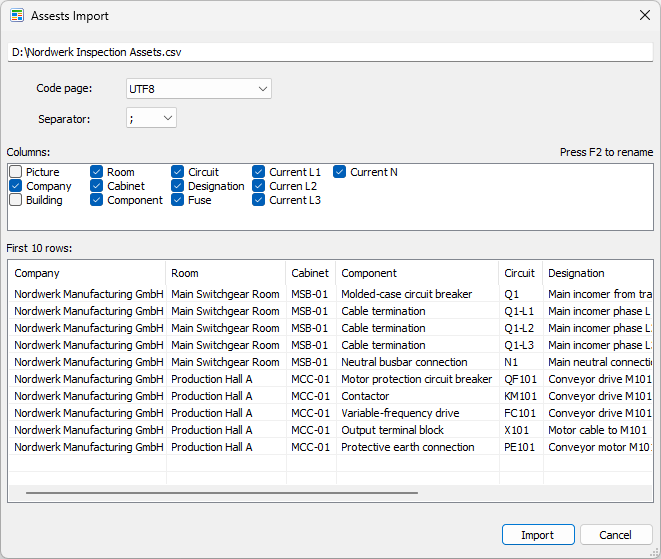Uncheck the Current N checkbox

point(339,172)
